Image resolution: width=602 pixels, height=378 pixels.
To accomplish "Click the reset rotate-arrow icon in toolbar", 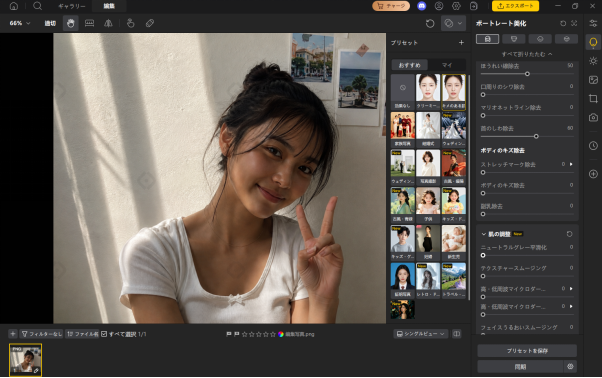I will [430, 23].
